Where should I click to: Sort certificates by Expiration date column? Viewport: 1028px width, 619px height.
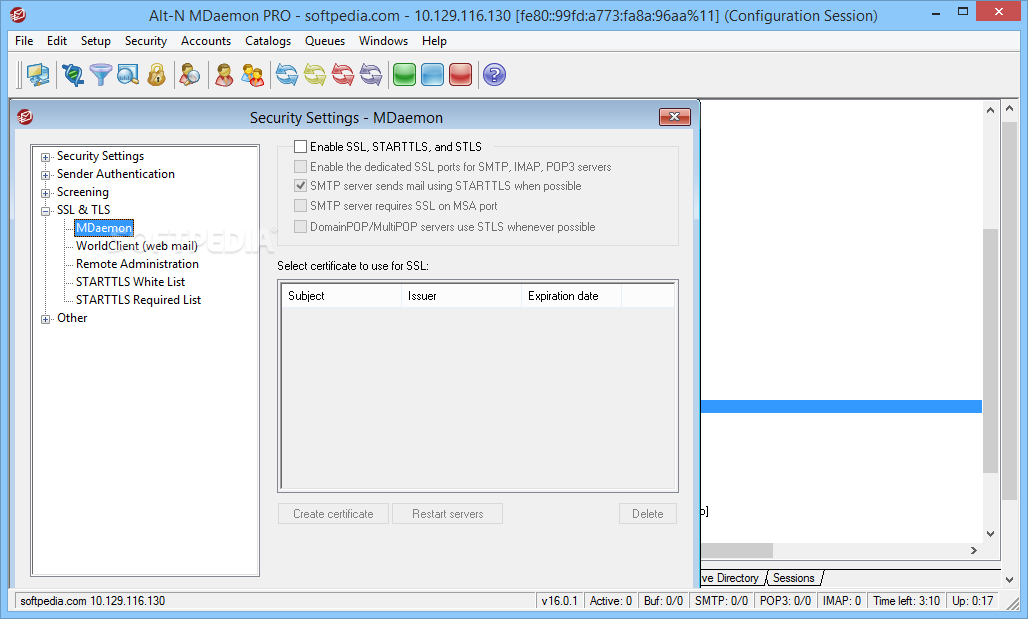tap(571, 296)
